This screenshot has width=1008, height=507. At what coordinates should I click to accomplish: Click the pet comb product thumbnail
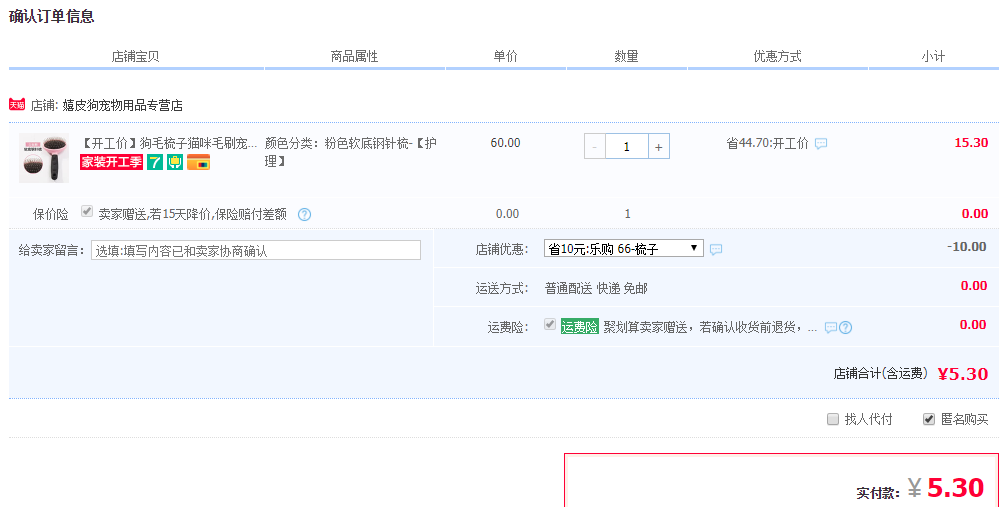[x=43, y=158]
